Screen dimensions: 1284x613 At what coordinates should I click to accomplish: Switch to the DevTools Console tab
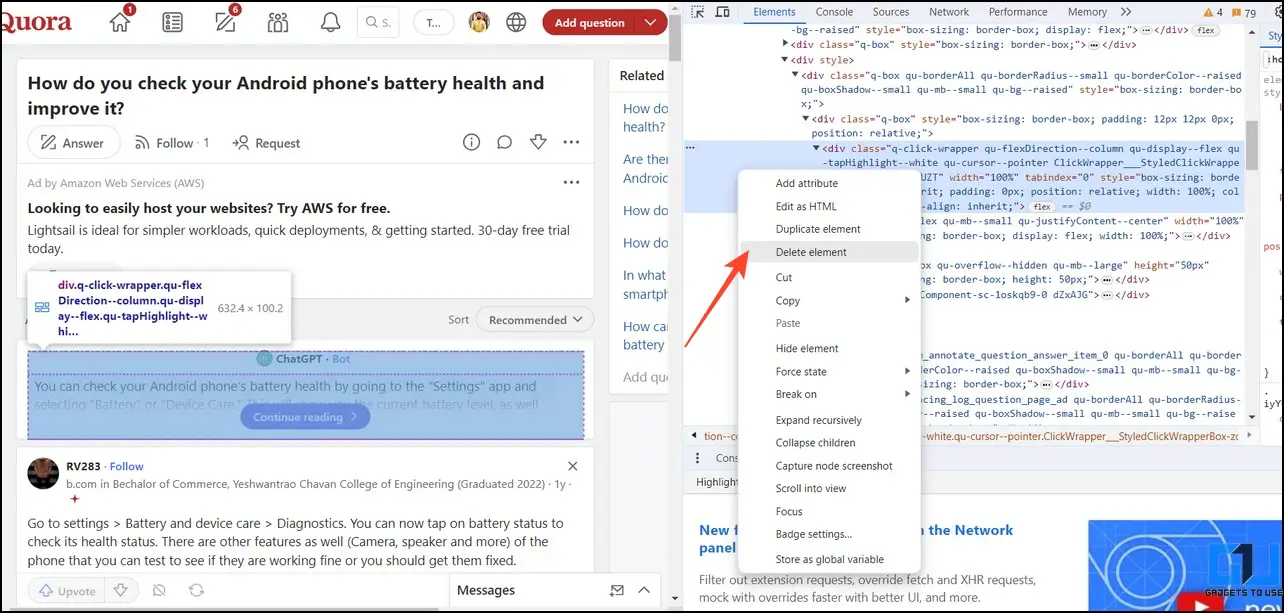(x=834, y=12)
